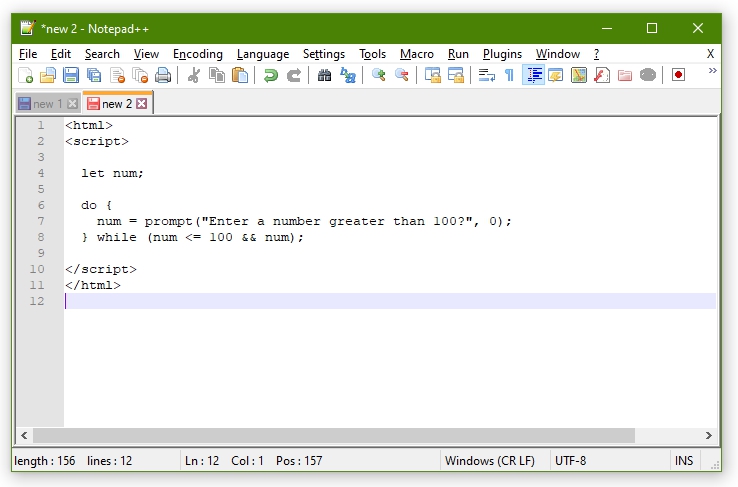
Task: Close the document using the menu bar X
Action: (710, 54)
